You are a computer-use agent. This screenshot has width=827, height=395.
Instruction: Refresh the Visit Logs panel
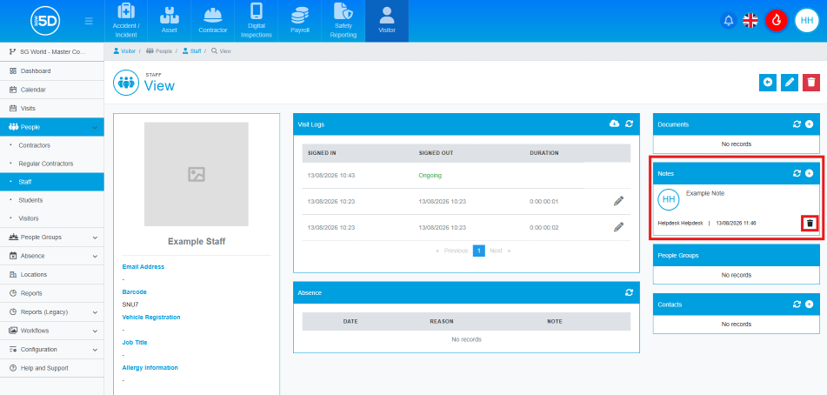coord(629,123)
